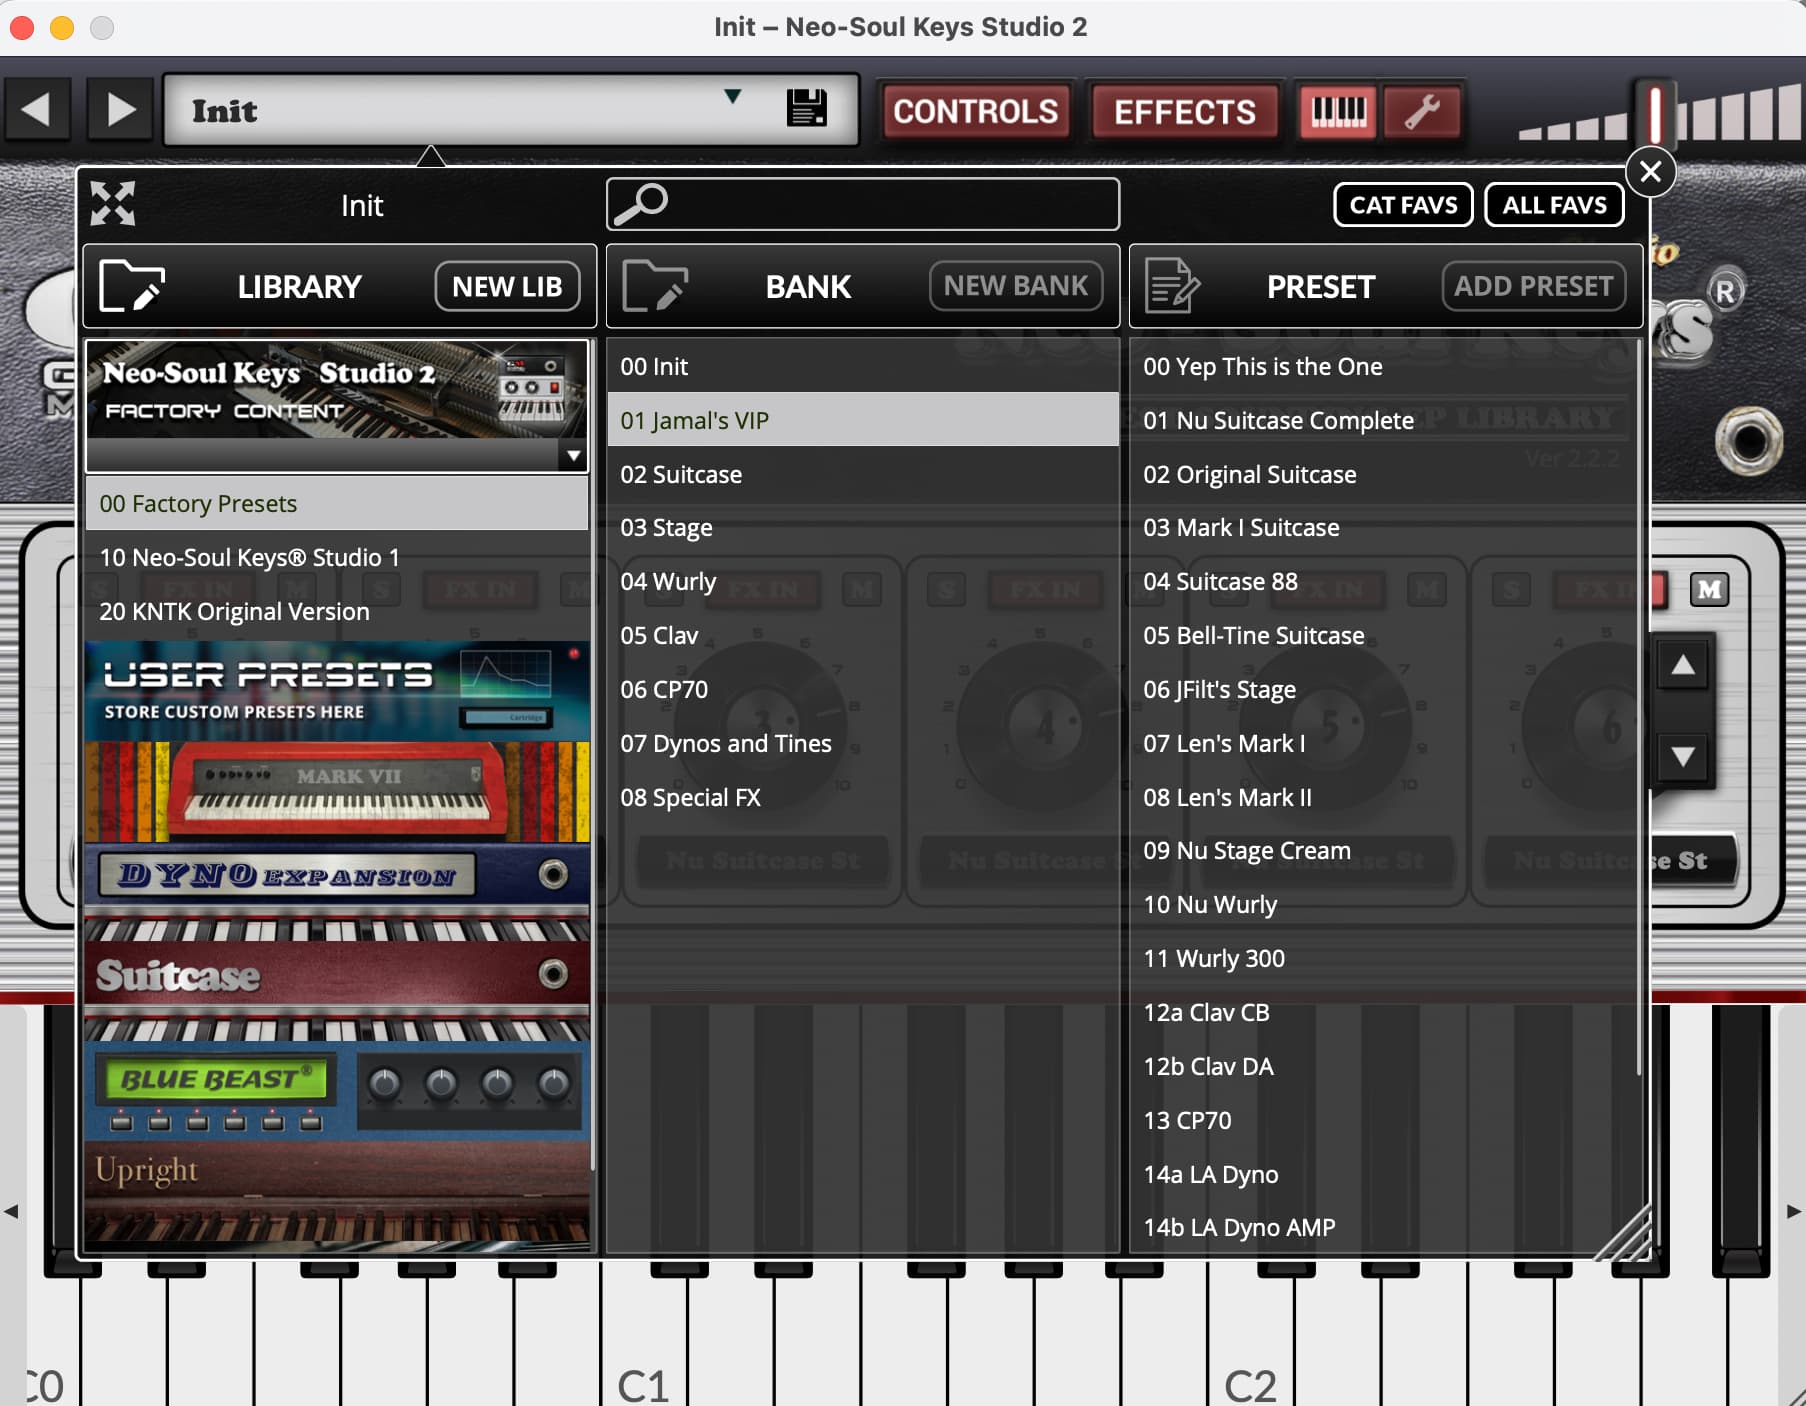Load preset 01 Nu Suitcase Complete
Viewport: 1806px width, 1406px height.
coord(1384,420)
